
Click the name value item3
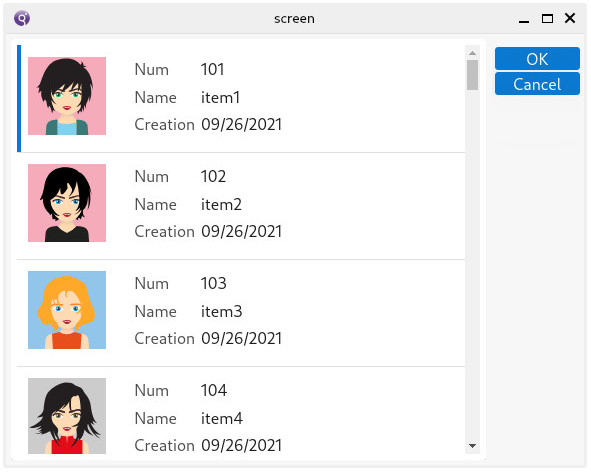point(222,312)
